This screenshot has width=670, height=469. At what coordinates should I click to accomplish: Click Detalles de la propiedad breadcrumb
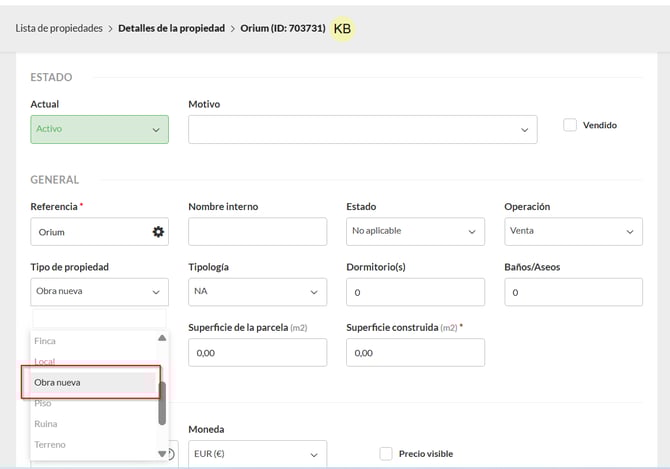172,28
